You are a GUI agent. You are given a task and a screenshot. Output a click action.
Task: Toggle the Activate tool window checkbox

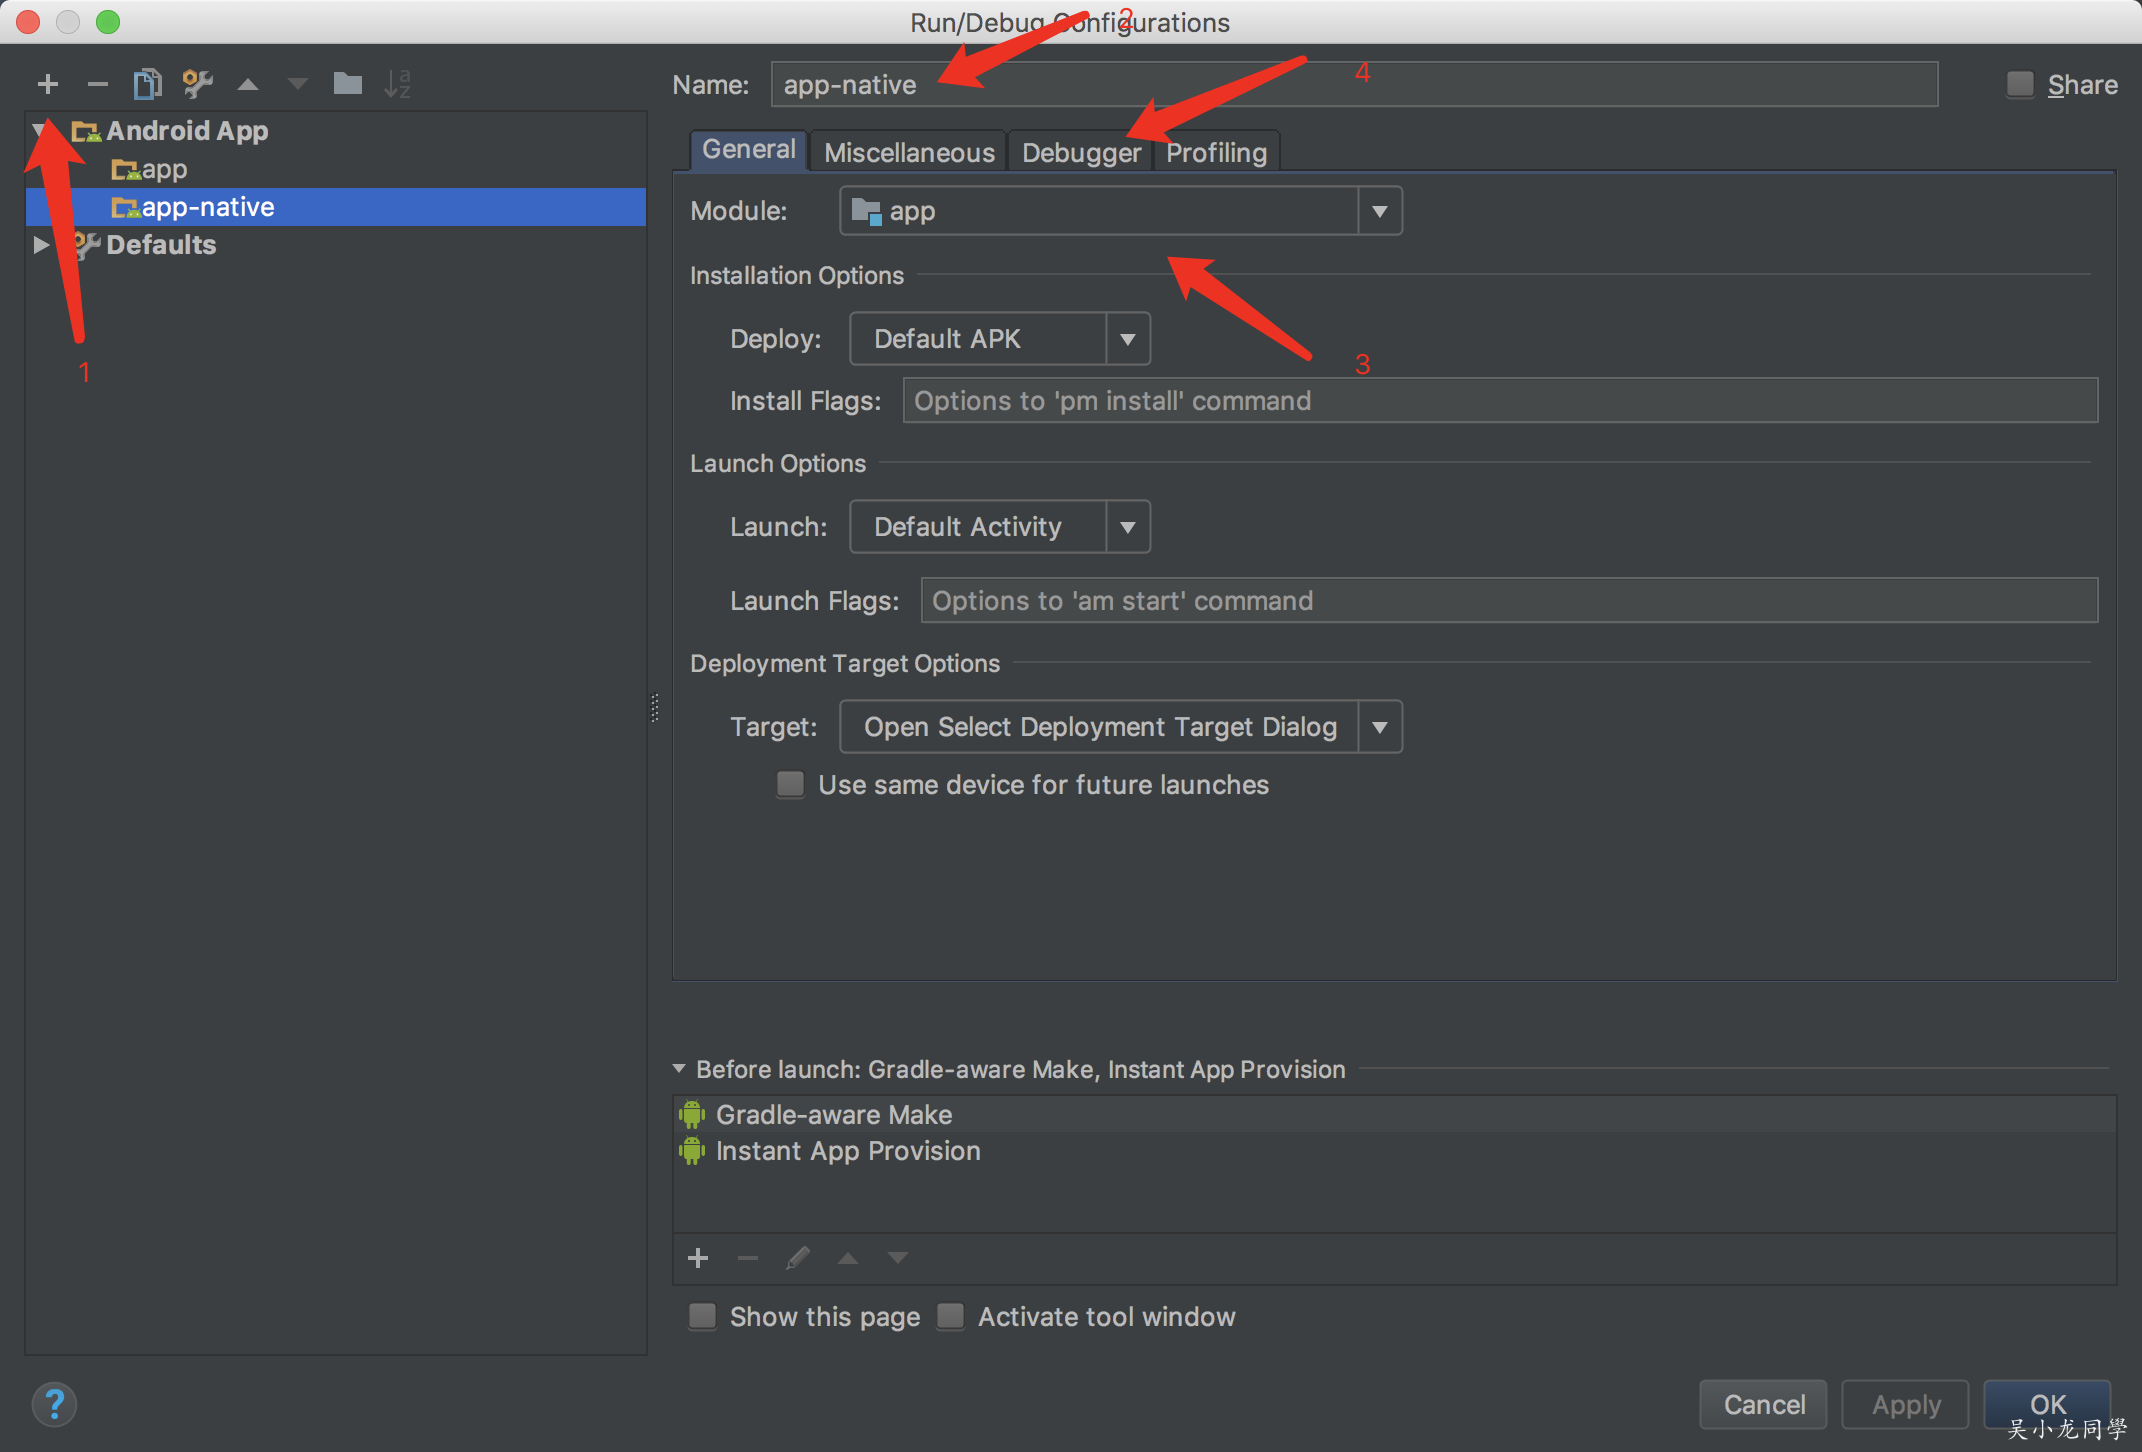(951, 1317)
